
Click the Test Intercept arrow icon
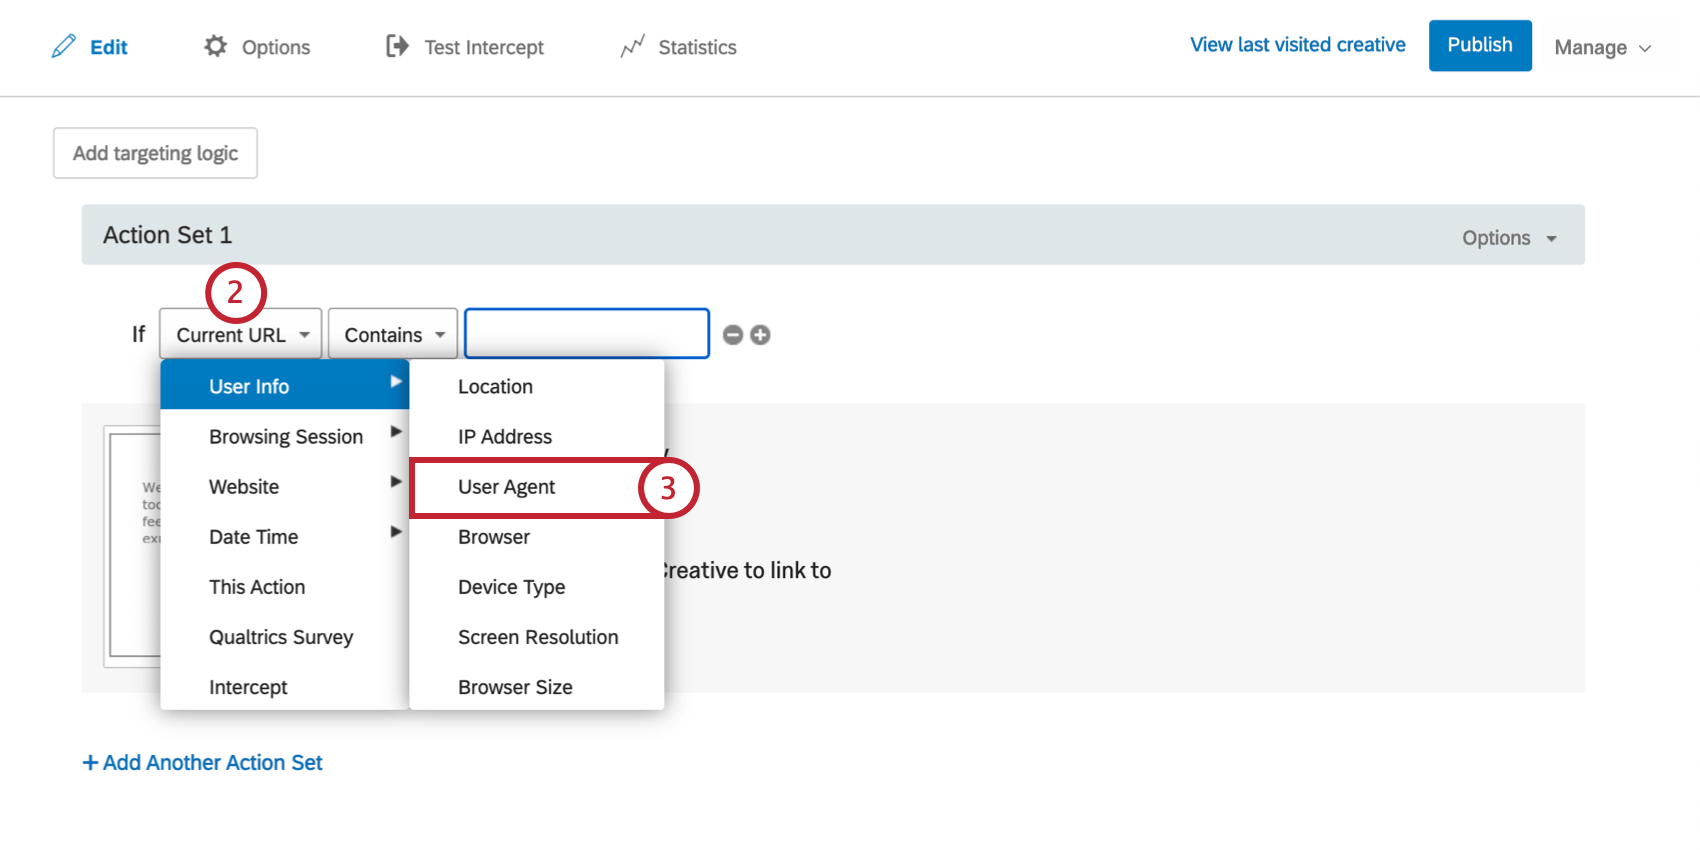(x=397, y=46)
